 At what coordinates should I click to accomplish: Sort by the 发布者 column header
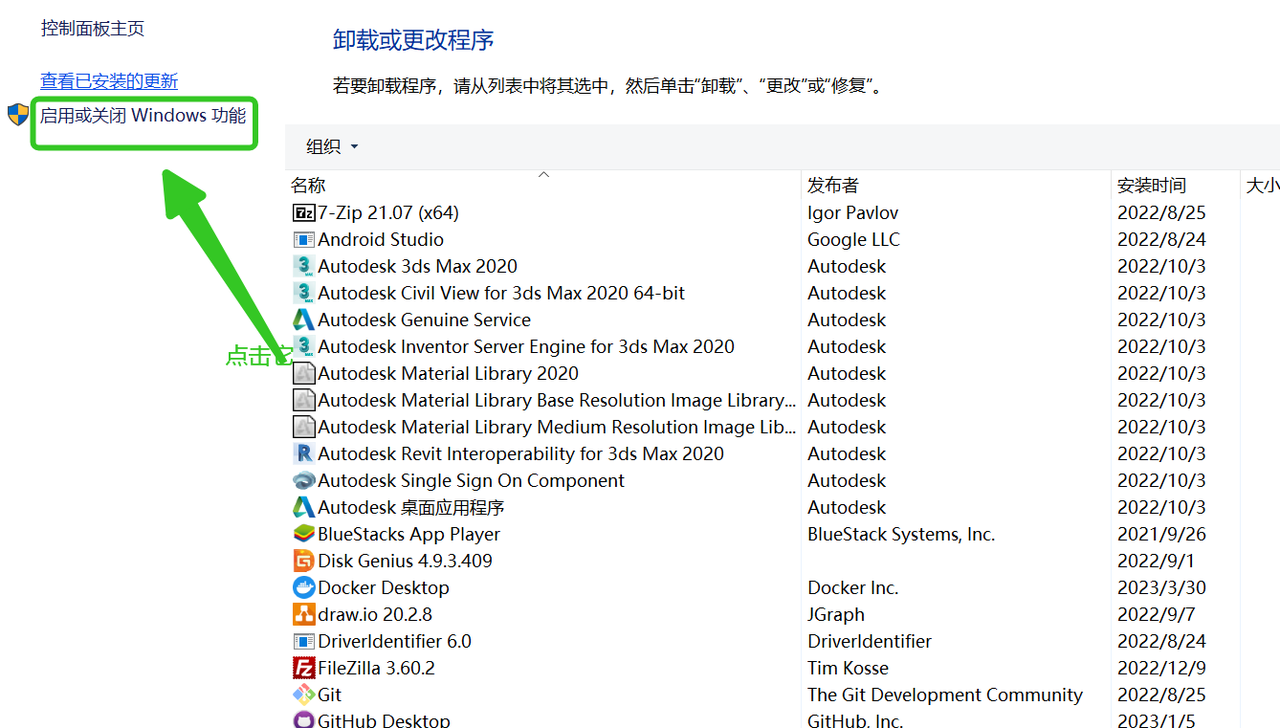(833, 185)
